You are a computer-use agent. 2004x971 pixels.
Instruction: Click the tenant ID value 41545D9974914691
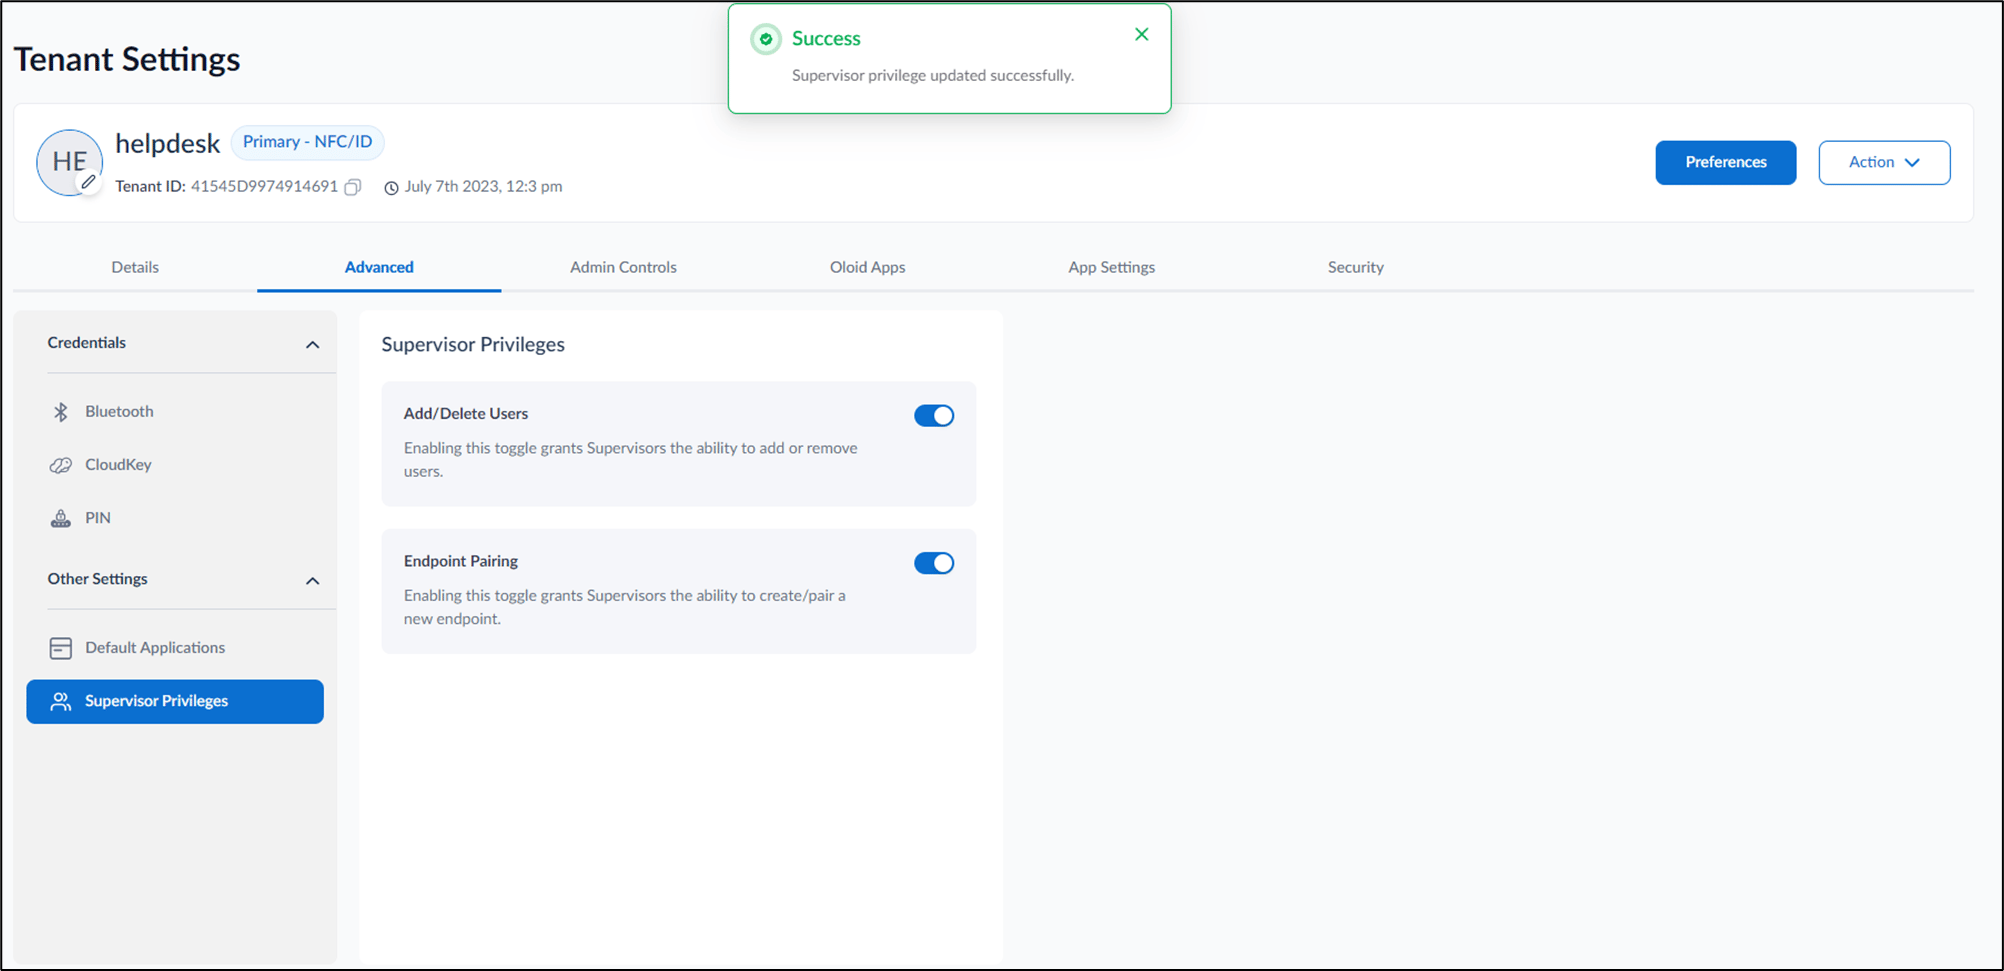pyautogui.click(x=264, y=187)
